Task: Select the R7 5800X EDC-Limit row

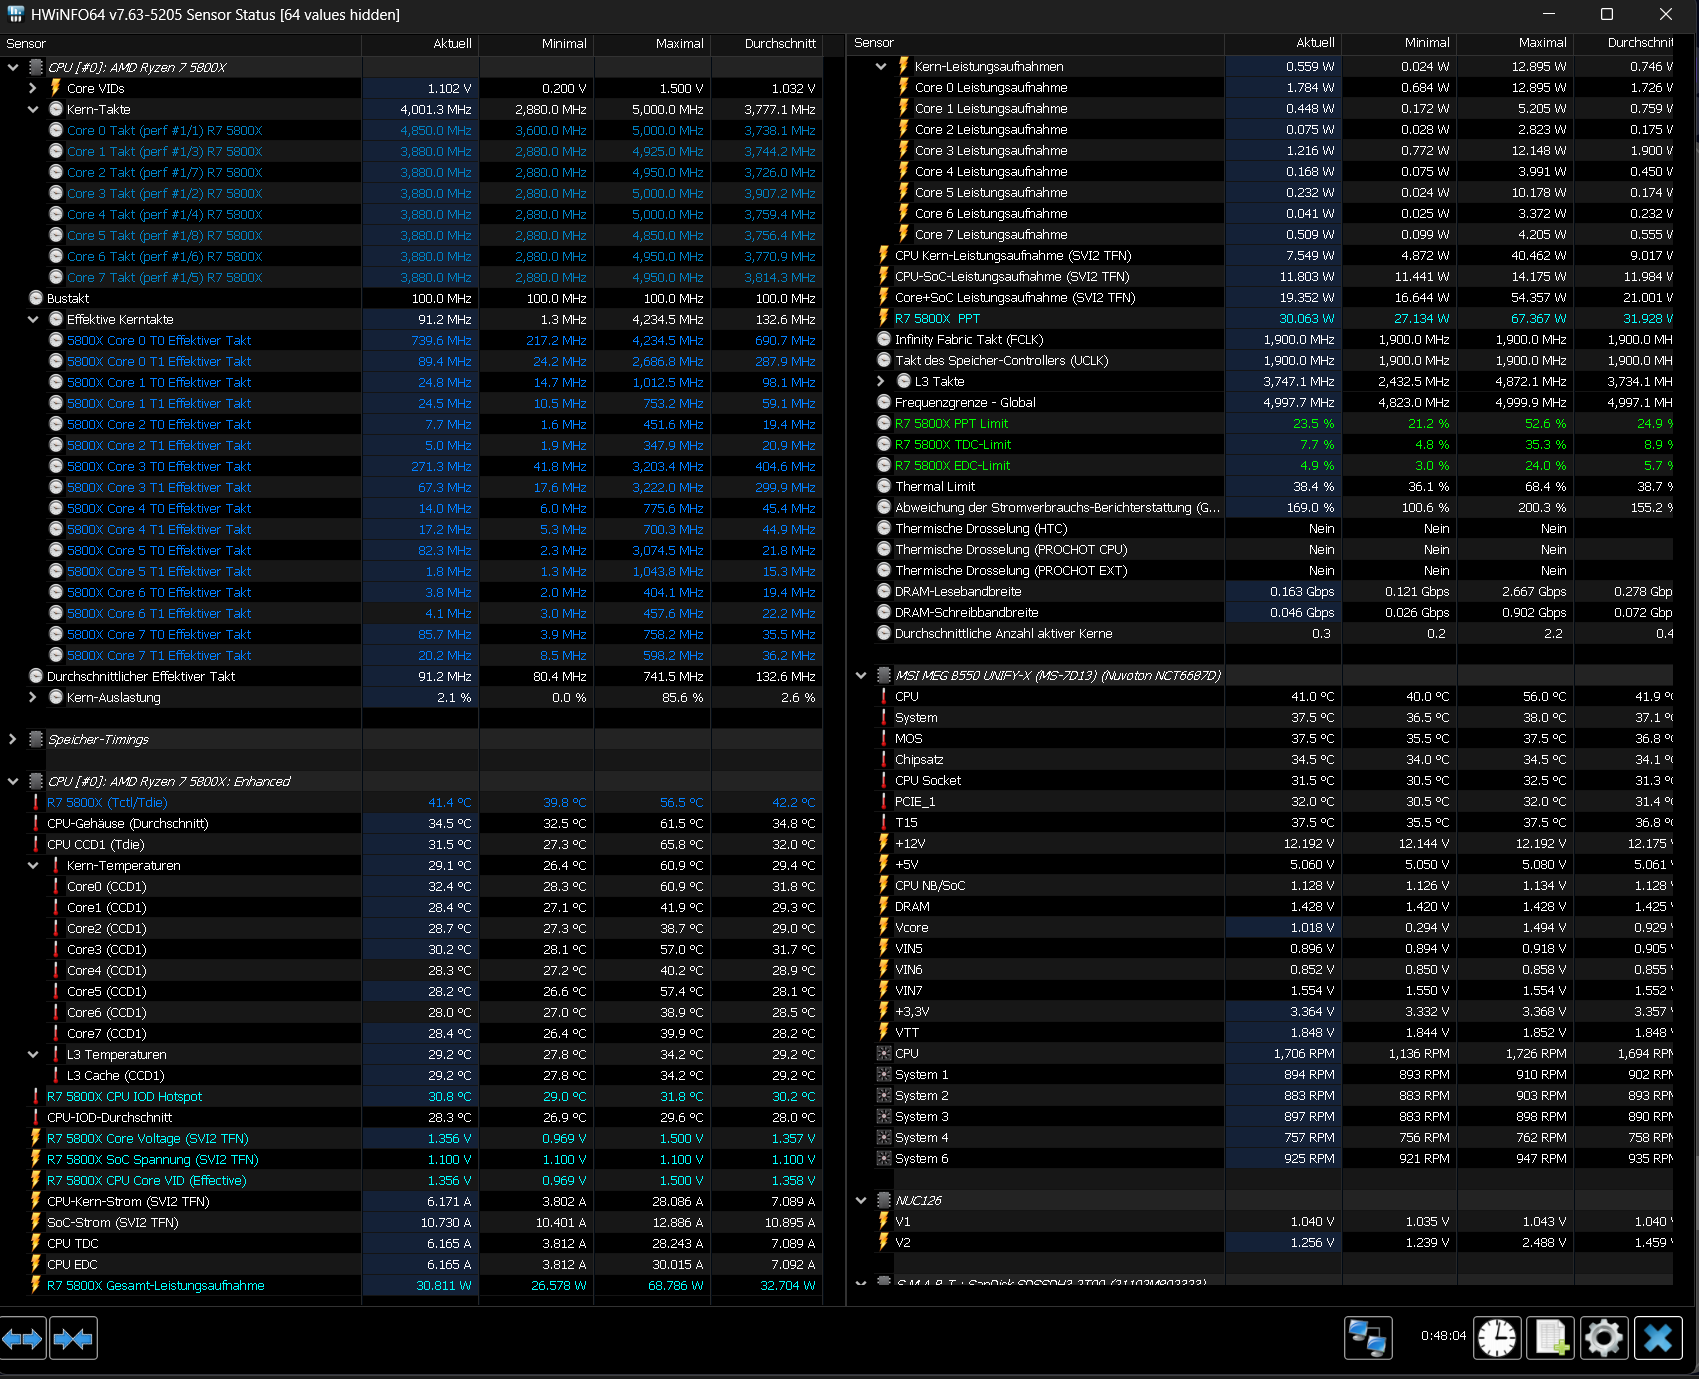Action: coord(1260,465)
